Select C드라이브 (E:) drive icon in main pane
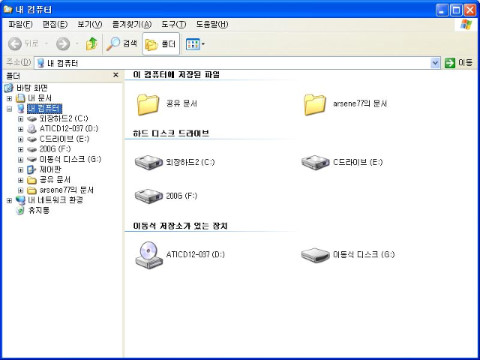 pos(315,162)
